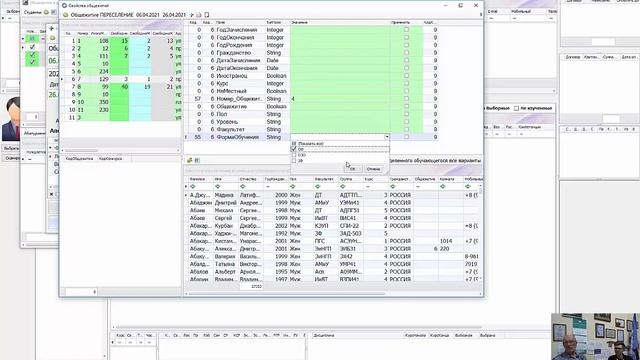Enable the Применить checkbox for the Курс row

pos(406,83)
